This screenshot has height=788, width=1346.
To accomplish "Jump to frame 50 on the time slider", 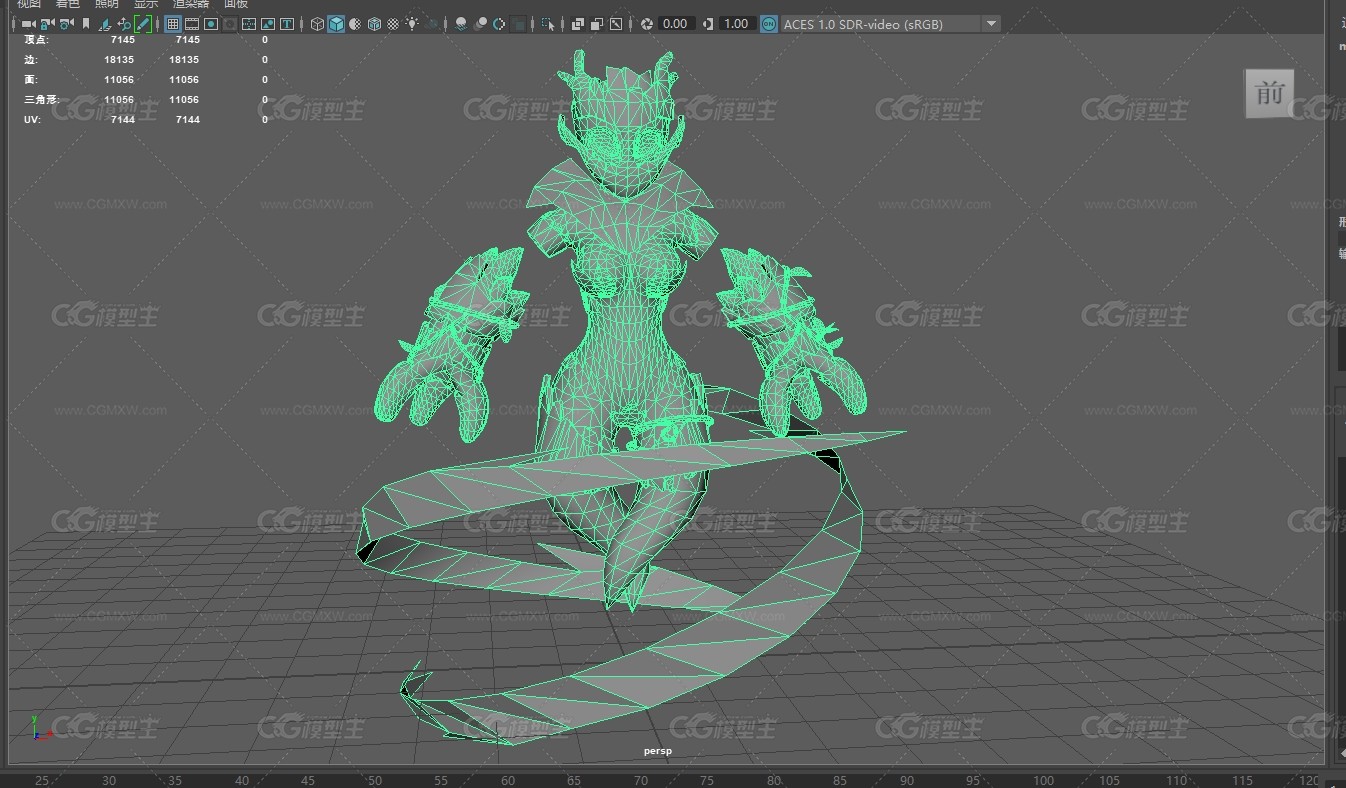I will click(375, 781).
